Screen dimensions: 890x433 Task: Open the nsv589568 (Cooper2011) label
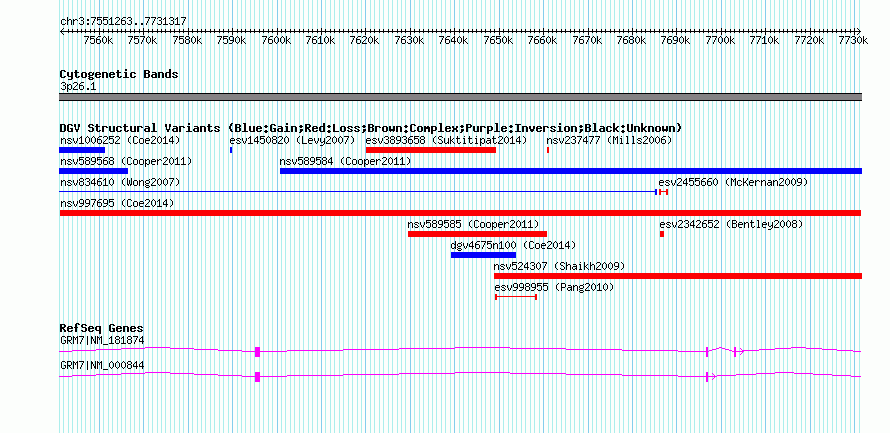(x=125, y=161)
